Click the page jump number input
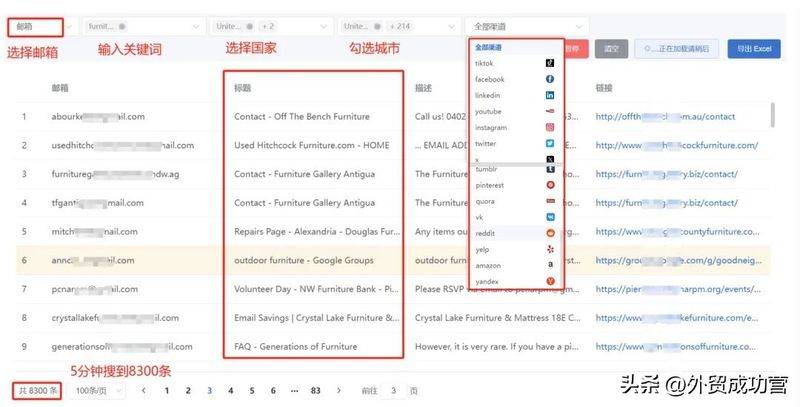 (x=394, y=390)
